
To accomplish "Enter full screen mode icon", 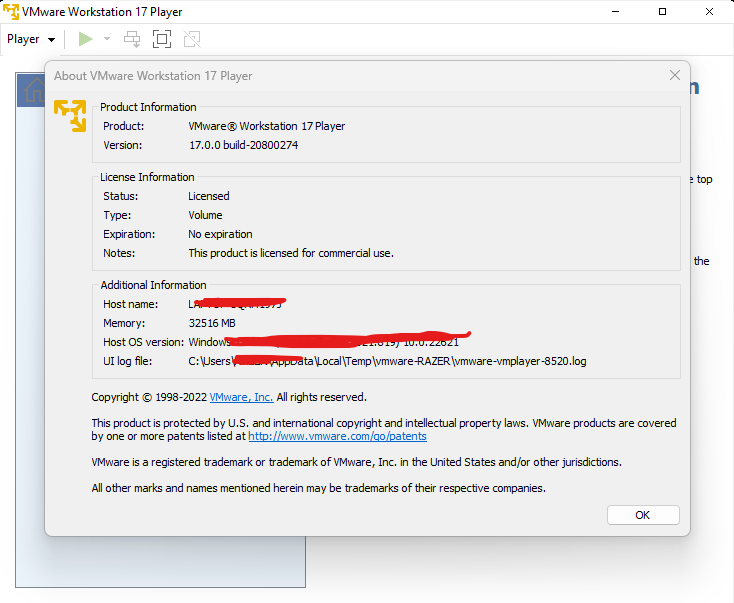I will point(162,39).
